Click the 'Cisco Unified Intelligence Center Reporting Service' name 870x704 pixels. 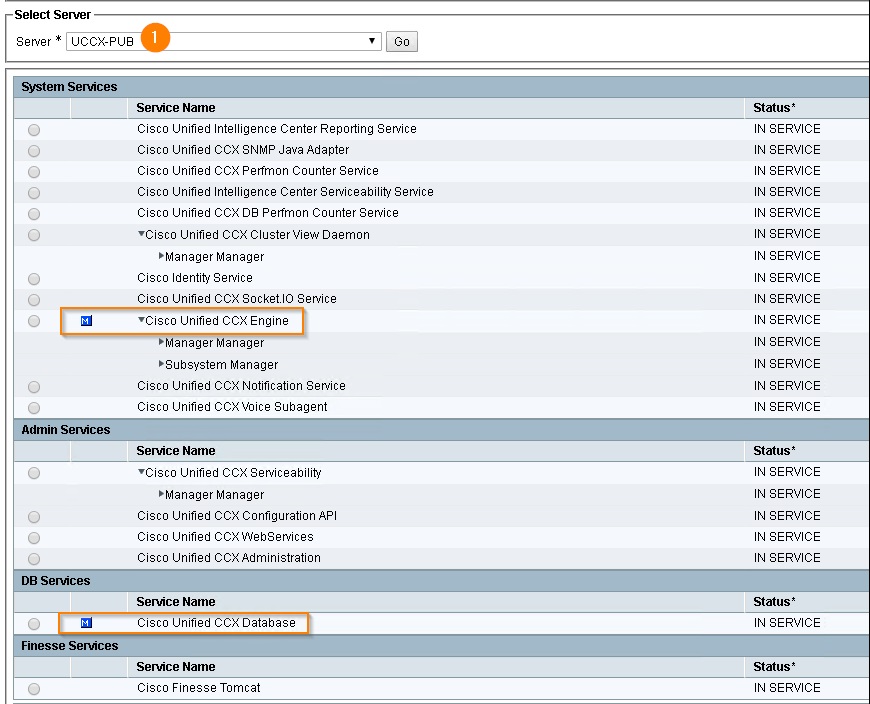point(277,129)
